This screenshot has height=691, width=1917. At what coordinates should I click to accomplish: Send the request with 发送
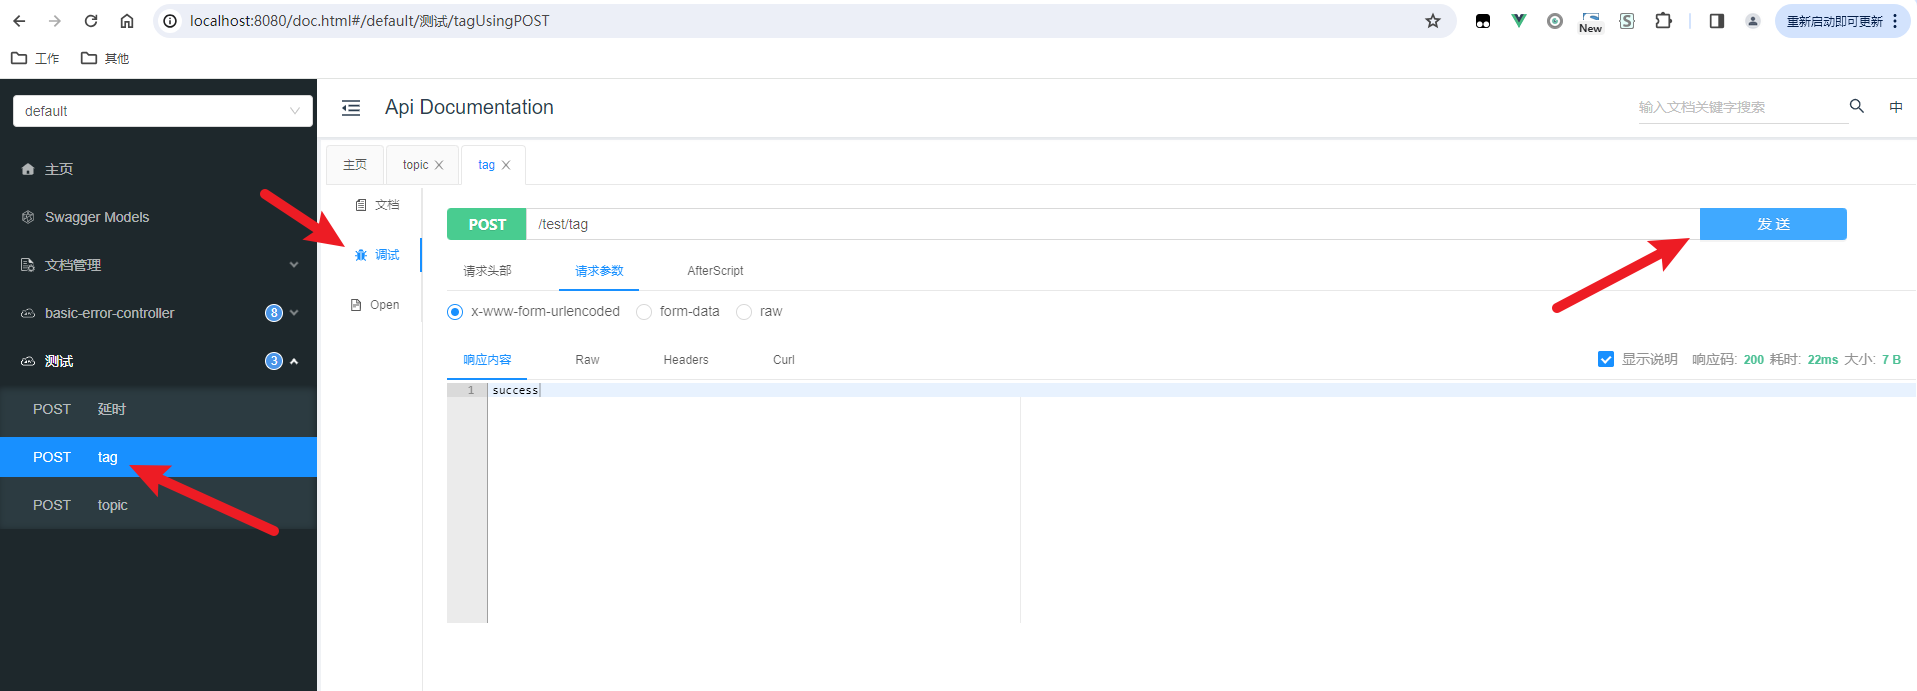1773,224
